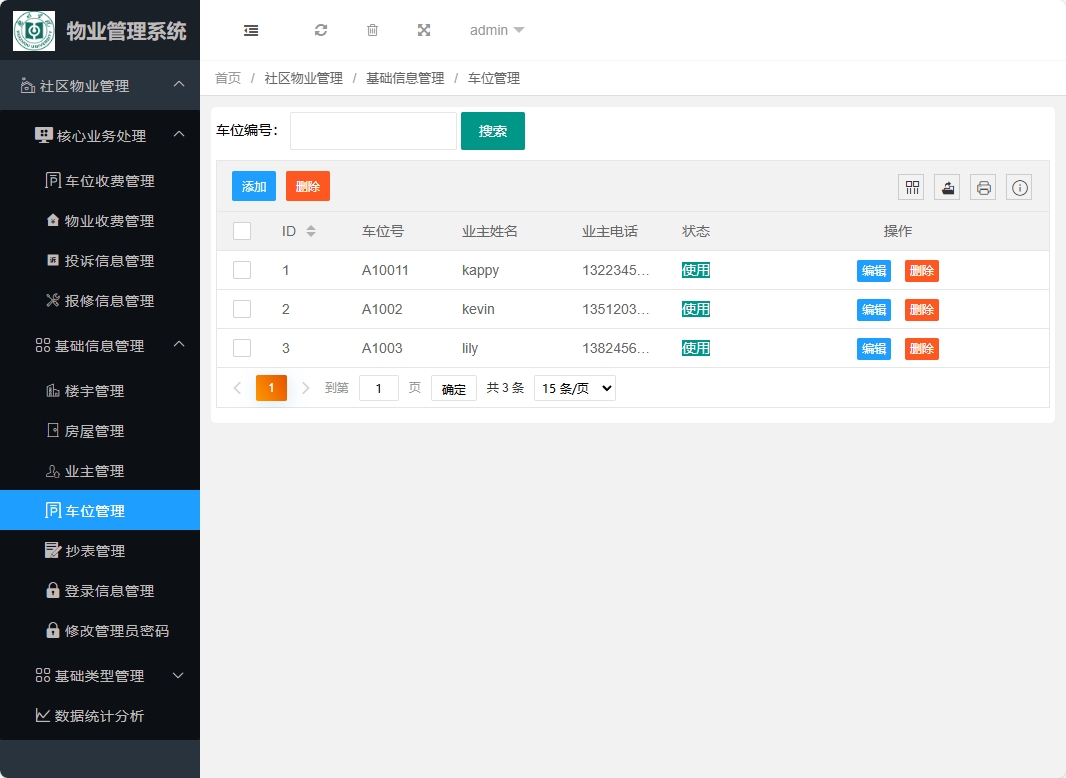Screen dimensions: 1066x778
Task: Check the checkbox next to ID 1
Action: point(241,270)
